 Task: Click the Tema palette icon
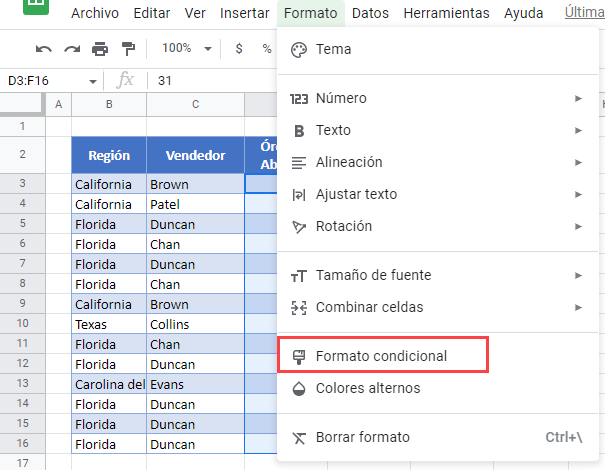pyautogui.click(x=299, y=50)
